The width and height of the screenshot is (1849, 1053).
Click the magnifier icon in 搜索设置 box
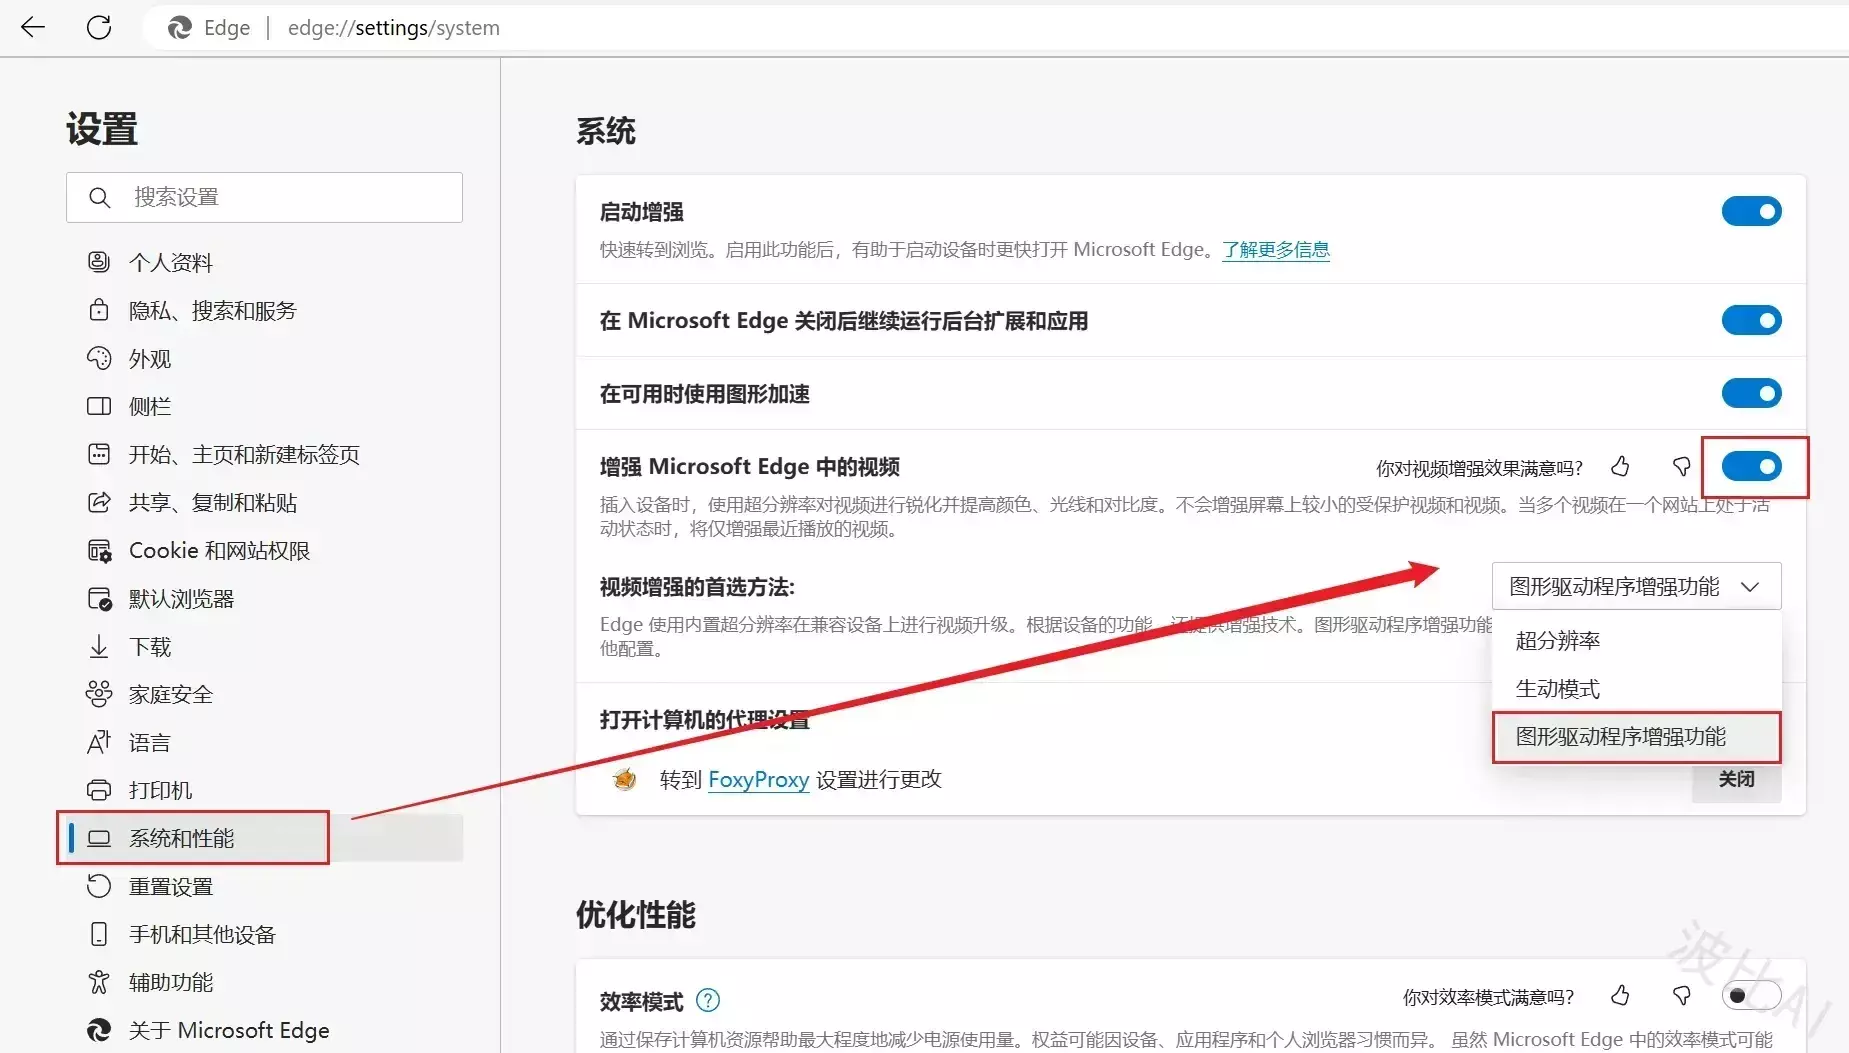point(99,197)
